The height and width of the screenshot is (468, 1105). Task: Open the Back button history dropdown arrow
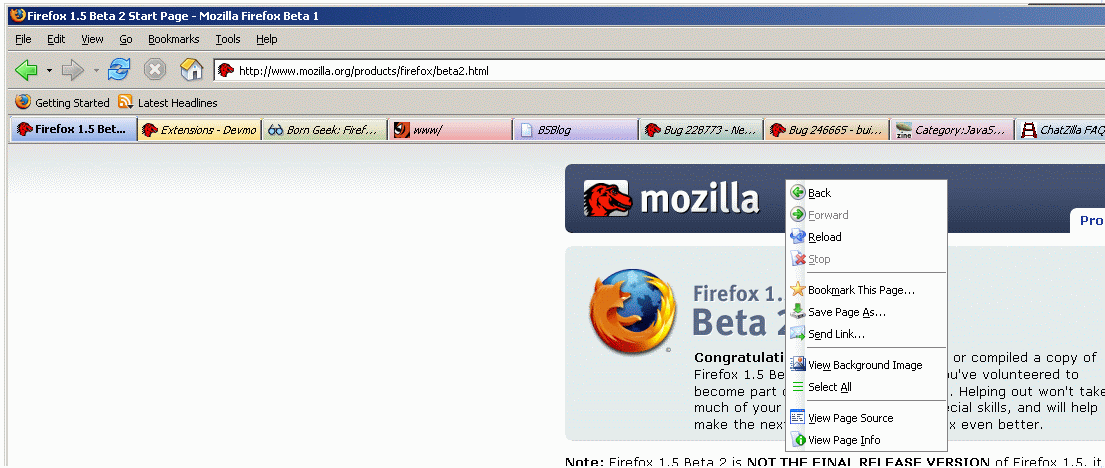[x=49, y=70]
